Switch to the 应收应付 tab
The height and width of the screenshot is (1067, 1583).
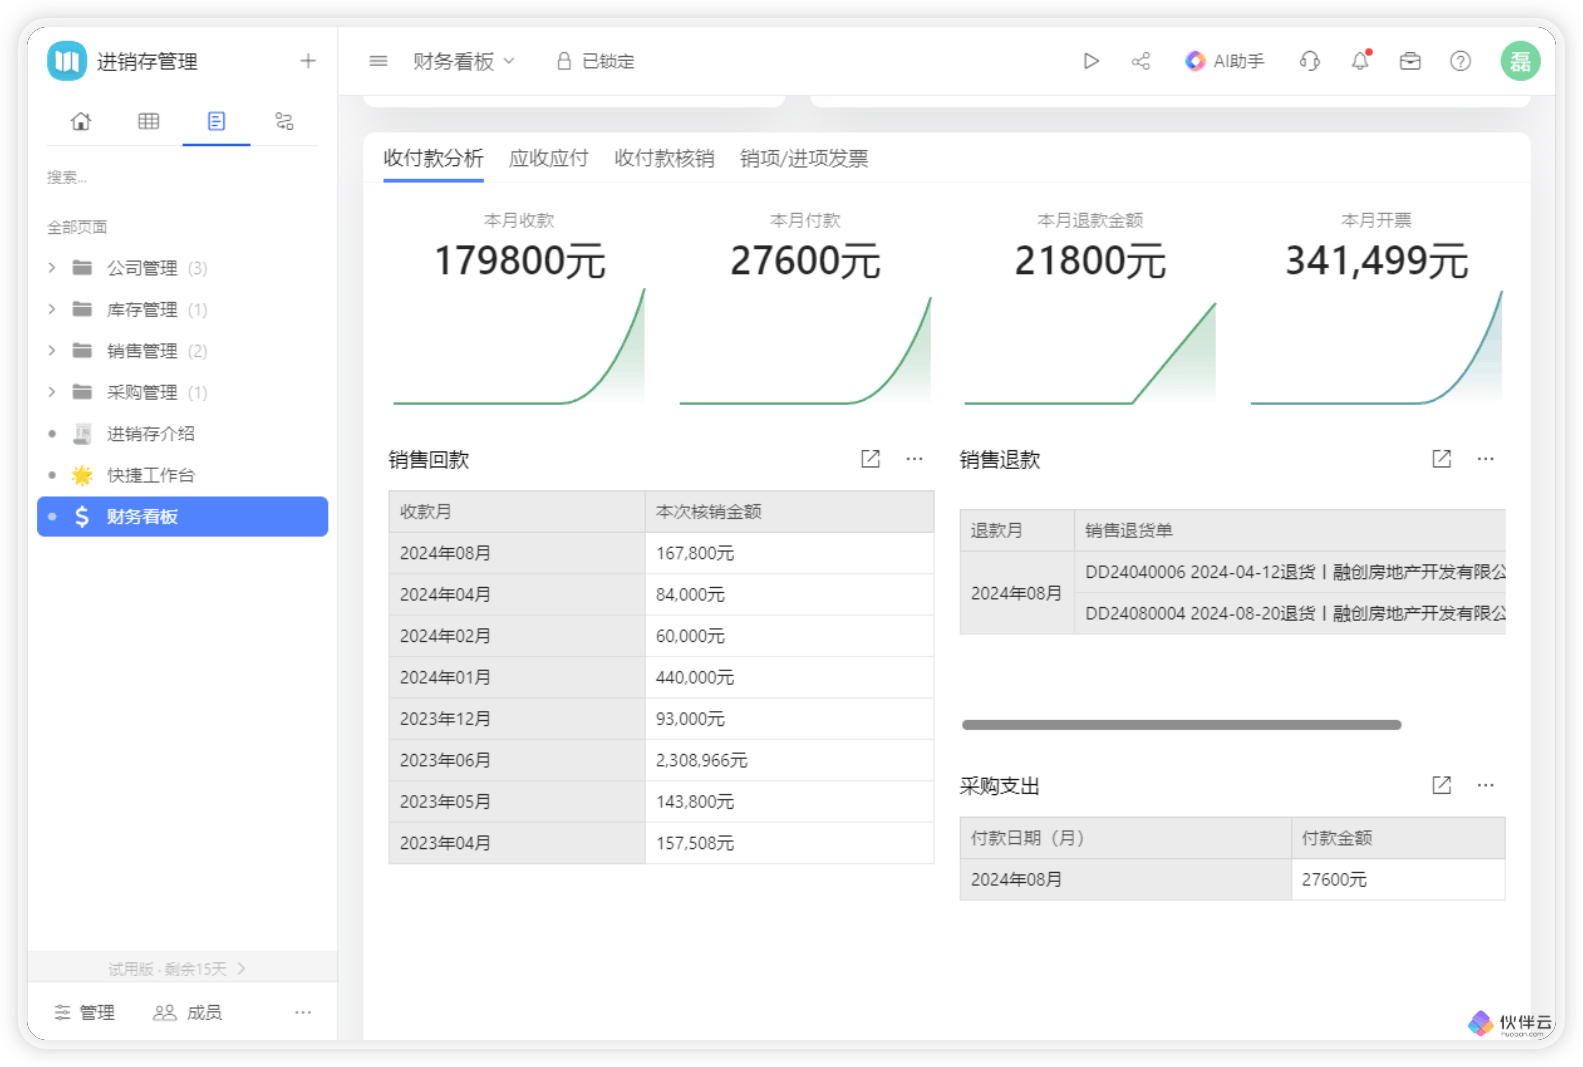548,158
